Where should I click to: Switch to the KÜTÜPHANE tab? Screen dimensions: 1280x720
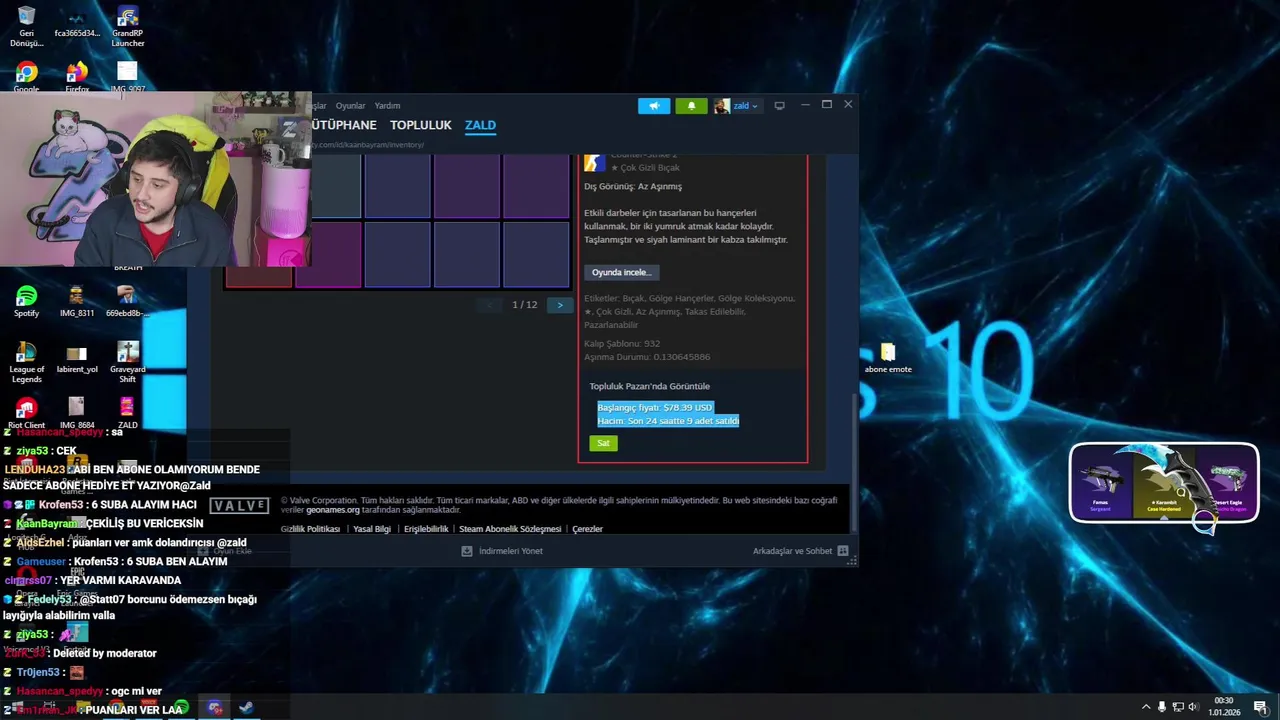(344, 125)
